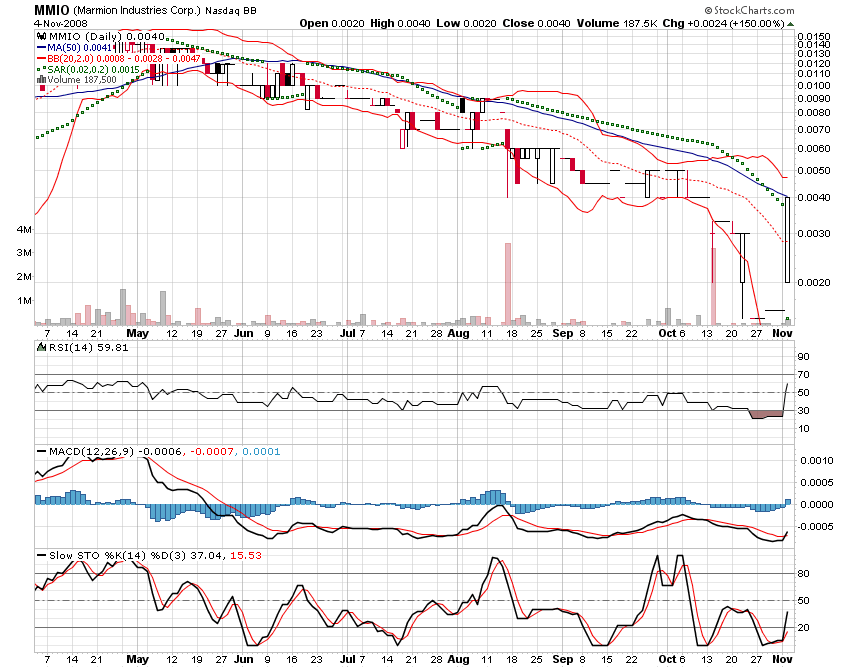Click the RSI panel icon
This screenshot has width=850, height=668.
[x=42, y=347]
